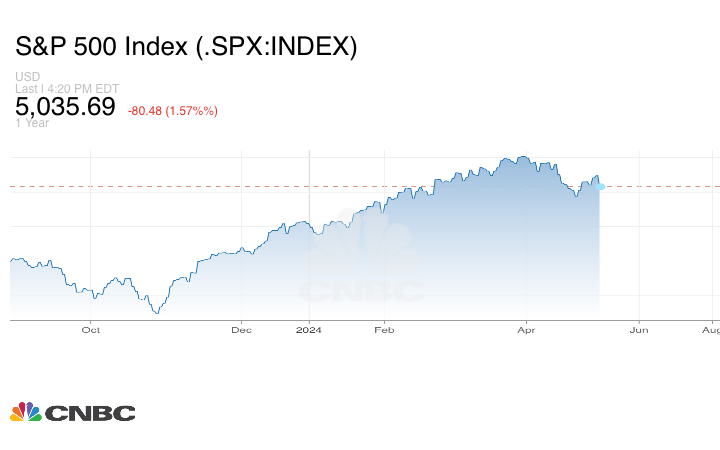Click the CNBC wordmark at bottom left
The height and width of the screenshot is (450, 720).
[x=89, y=413]
